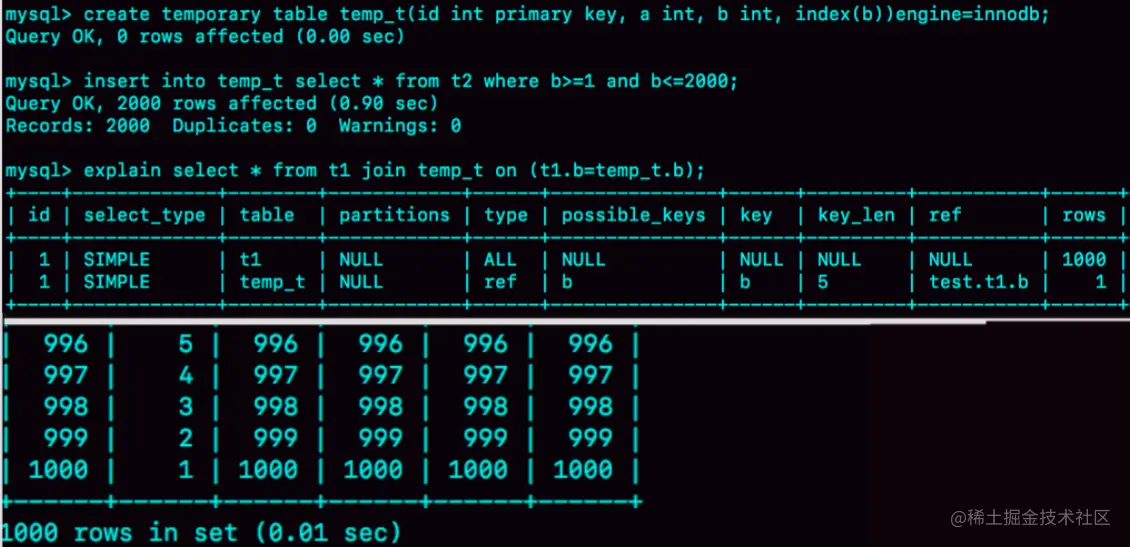This screenshot has height=547, width=1130.
Task: Click key_len 'NULL' in the t1 row
Action: [x=840, y=259]
